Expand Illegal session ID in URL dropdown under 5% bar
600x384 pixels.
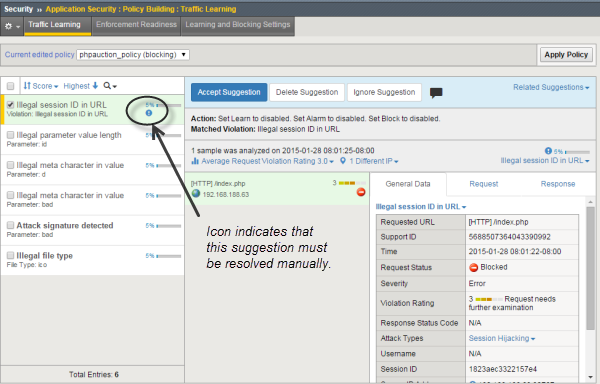coord(545,161)
